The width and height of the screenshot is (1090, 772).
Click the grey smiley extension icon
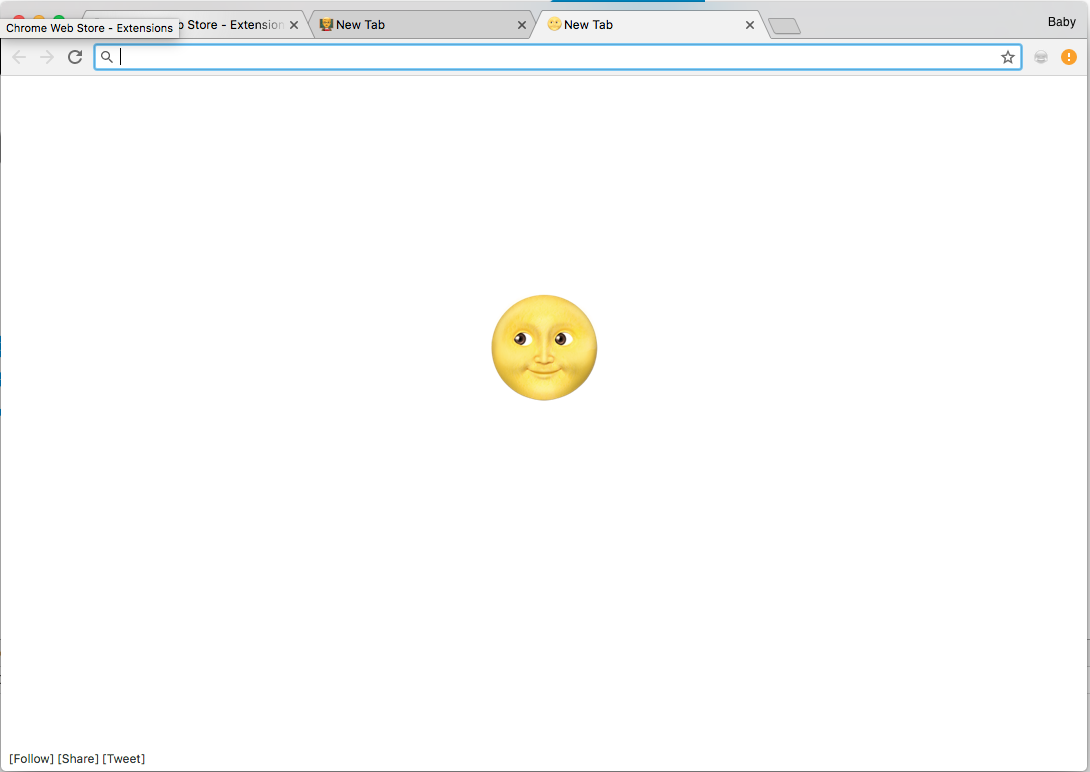[x=1041, y=57]
